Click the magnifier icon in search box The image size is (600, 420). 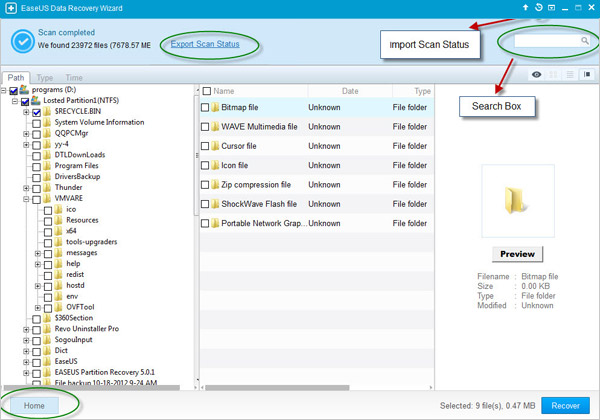click(584, 41)
